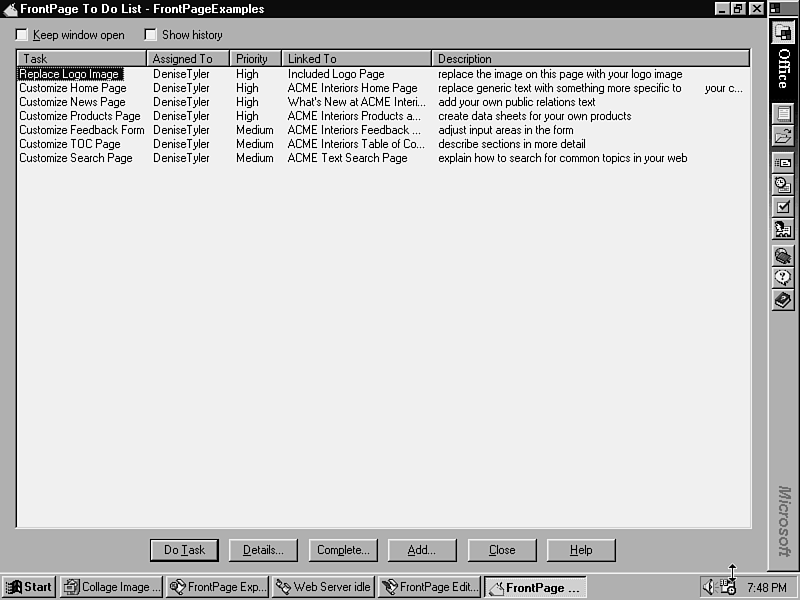
Task: Click the Open Document folder icon in Office bar
Action: pos(783,136)
